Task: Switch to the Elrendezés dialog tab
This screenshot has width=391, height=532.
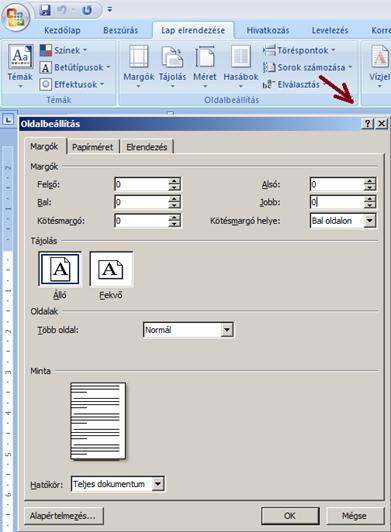Action: tap(147, 147)
